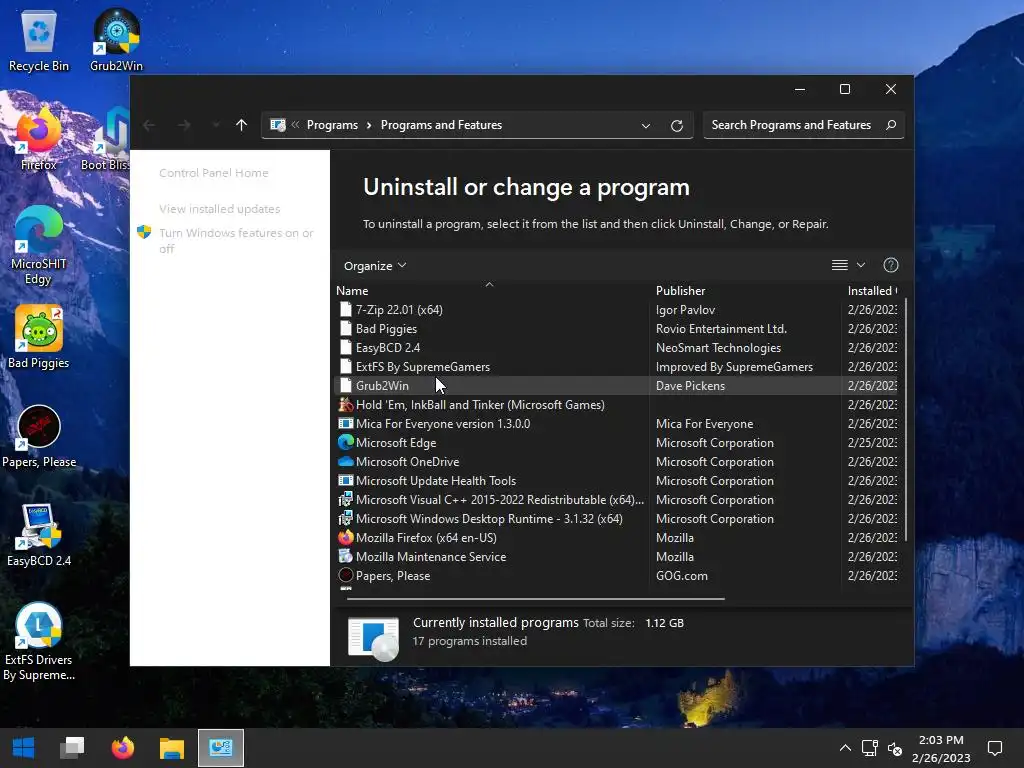Open the help question mark icon
Image resolution: width=1024 pixels, height=768 pixels.
pyautogui.click(x=891, y=265)
